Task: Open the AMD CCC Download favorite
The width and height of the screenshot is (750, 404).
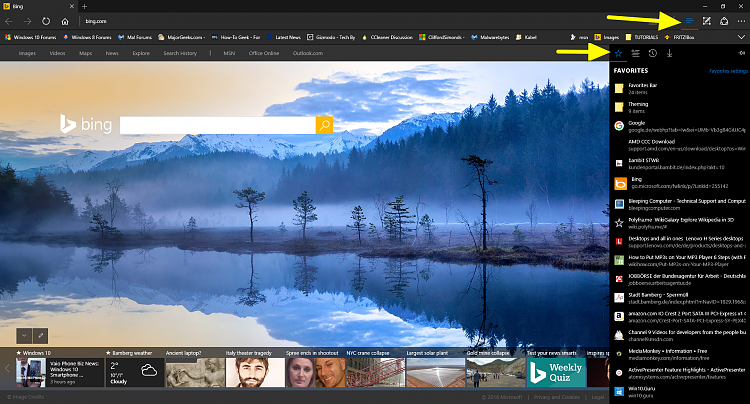Action: (680, 145)
